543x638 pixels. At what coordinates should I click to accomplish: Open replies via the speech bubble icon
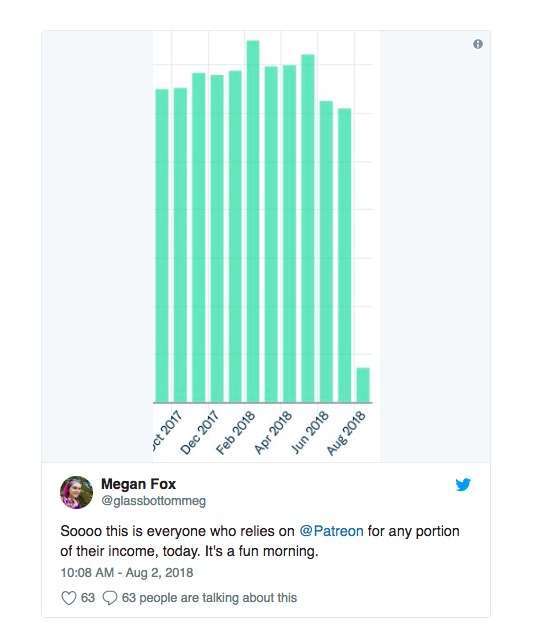[x=110, y=598]
